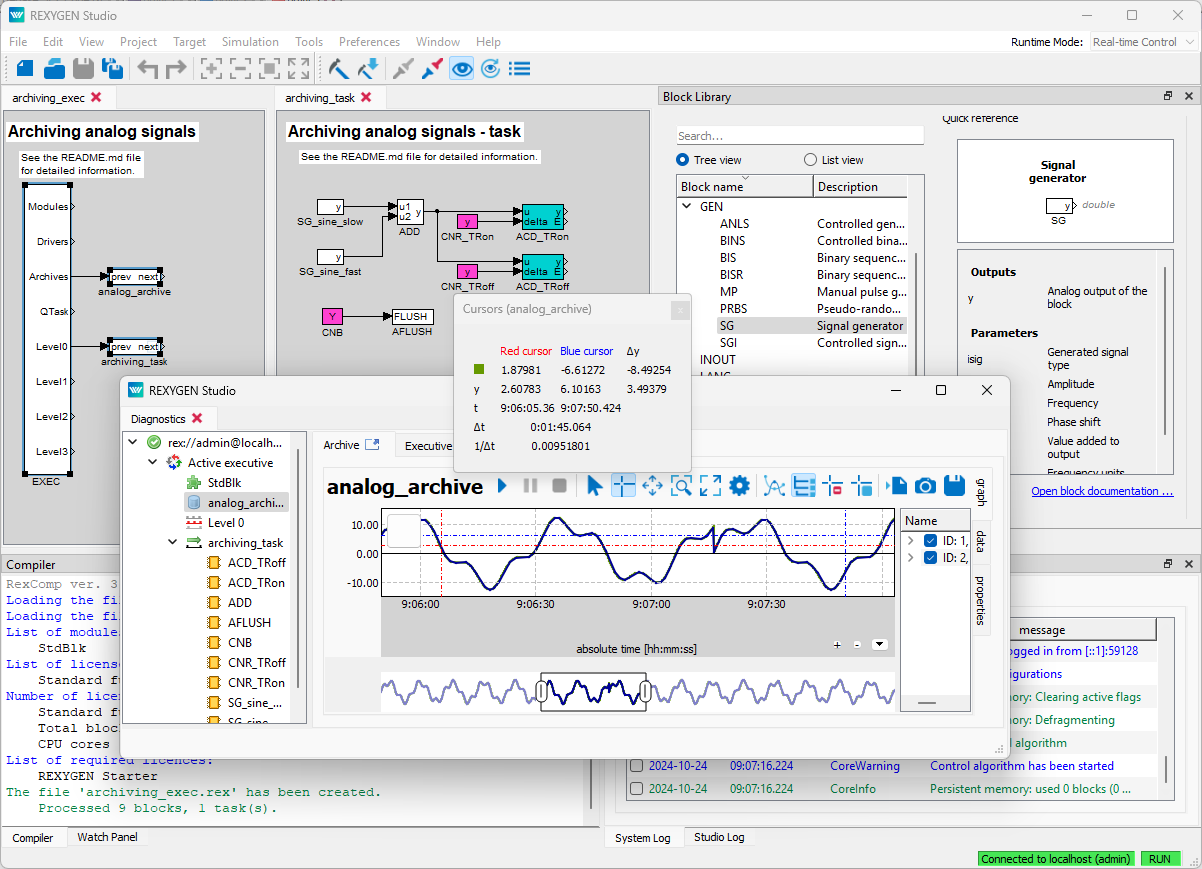The height and width of the screenshot is (869, 1202).
Task: Open trend settings with the gear icon
Action: (739, 486)
